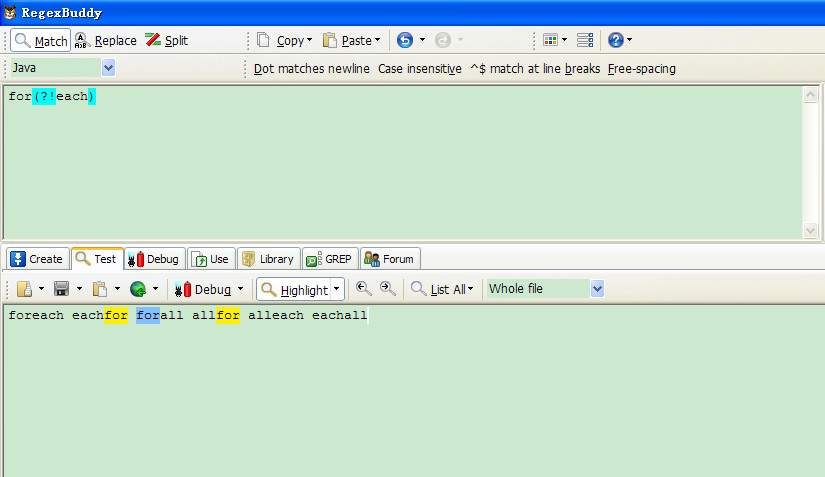Open test panel paste dropdown arrow

(117, 288)
